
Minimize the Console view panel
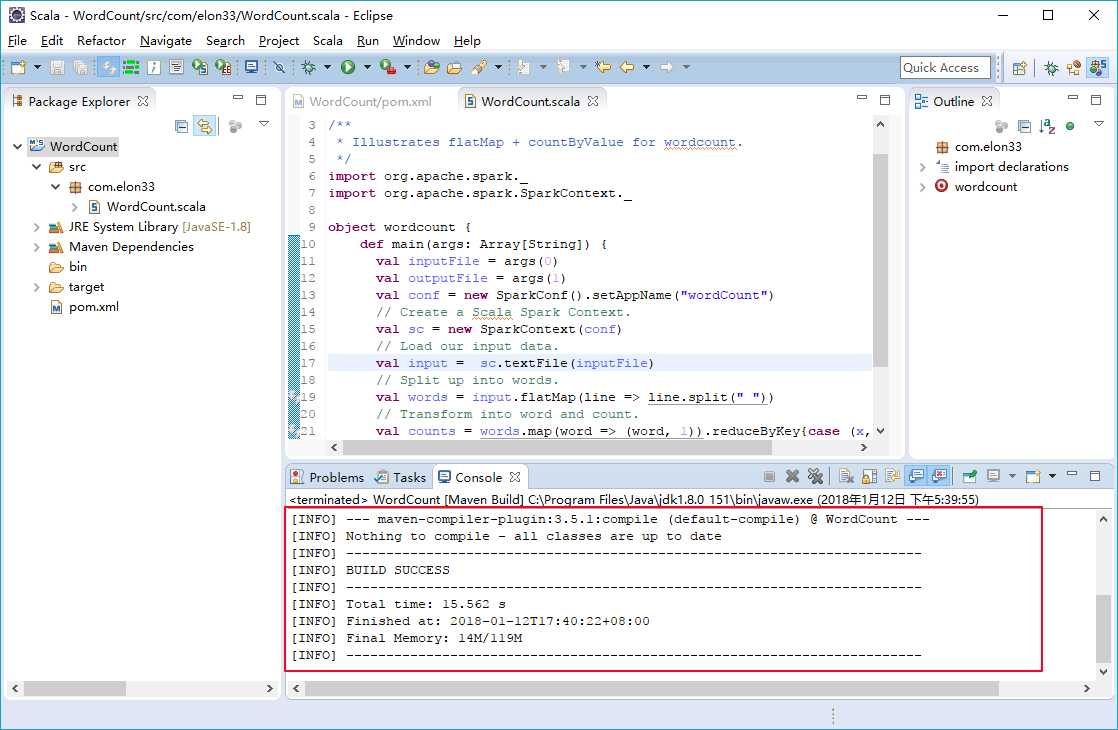pyautogui.click(x=1072, y=474)
